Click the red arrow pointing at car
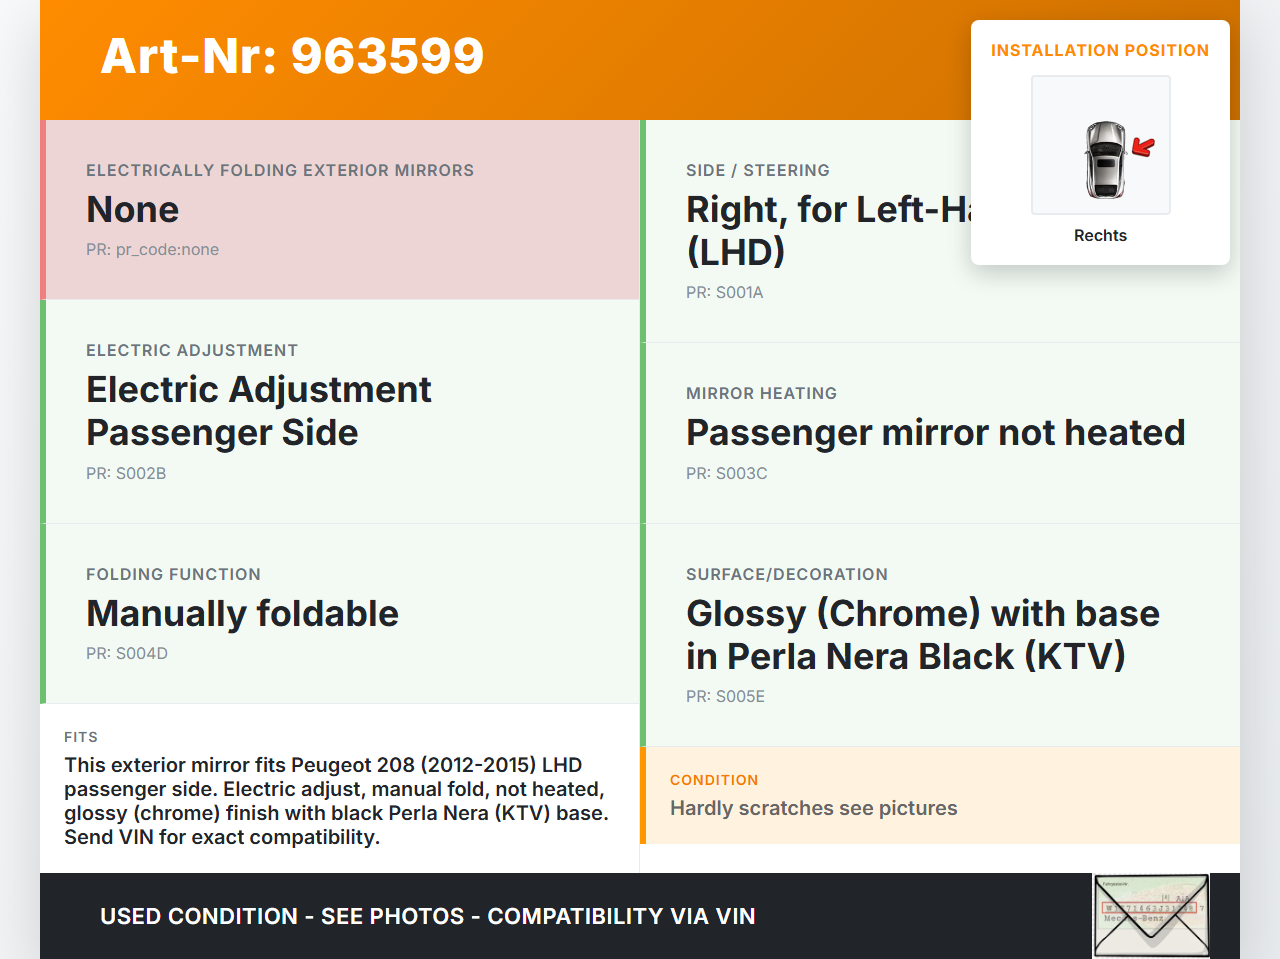 pyautogui.click(x=1143, y=147)
